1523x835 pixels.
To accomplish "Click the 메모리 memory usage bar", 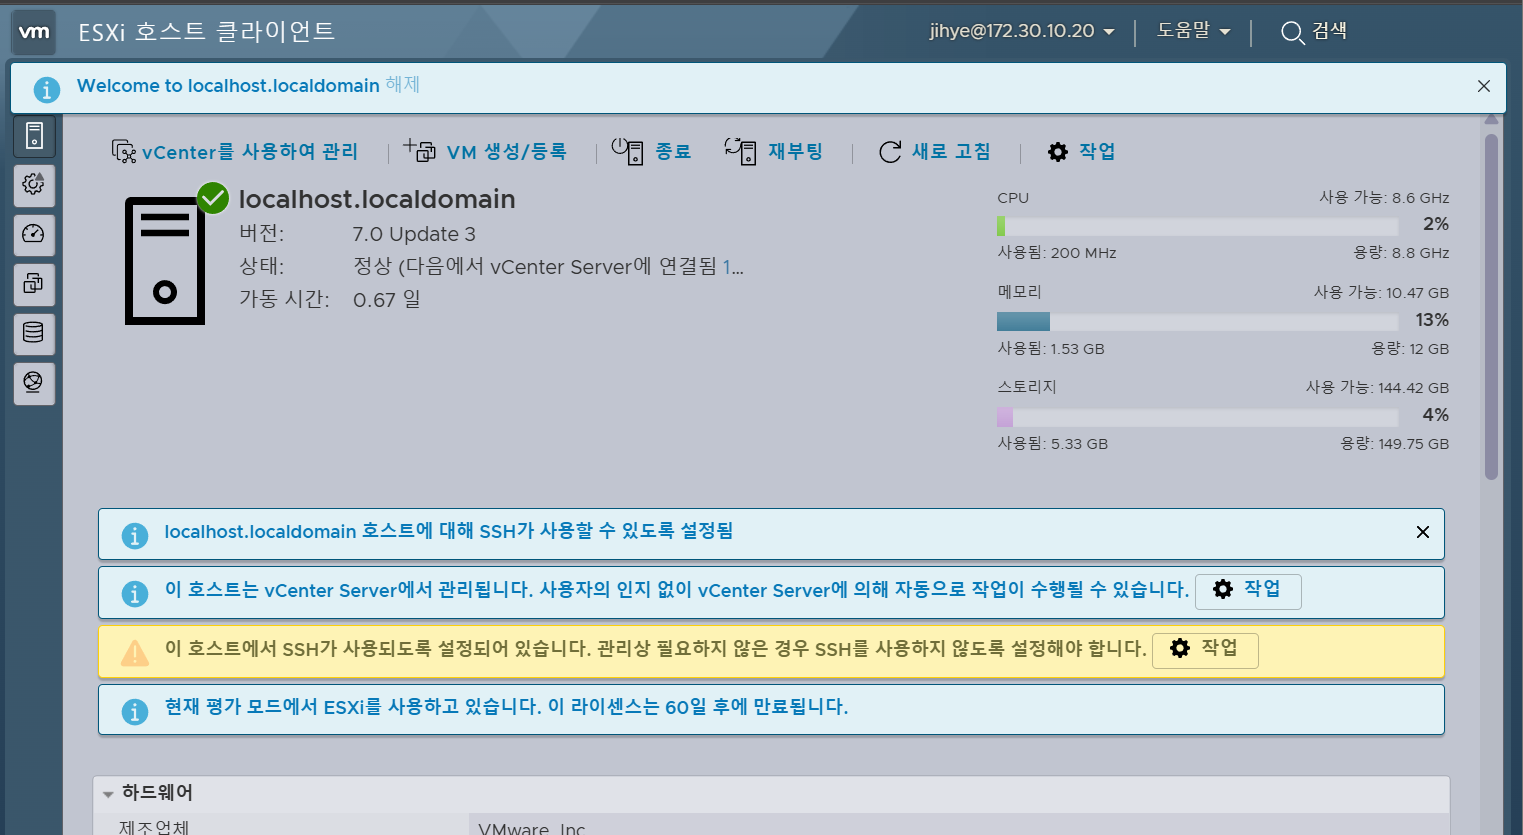I will (1197, 322).
